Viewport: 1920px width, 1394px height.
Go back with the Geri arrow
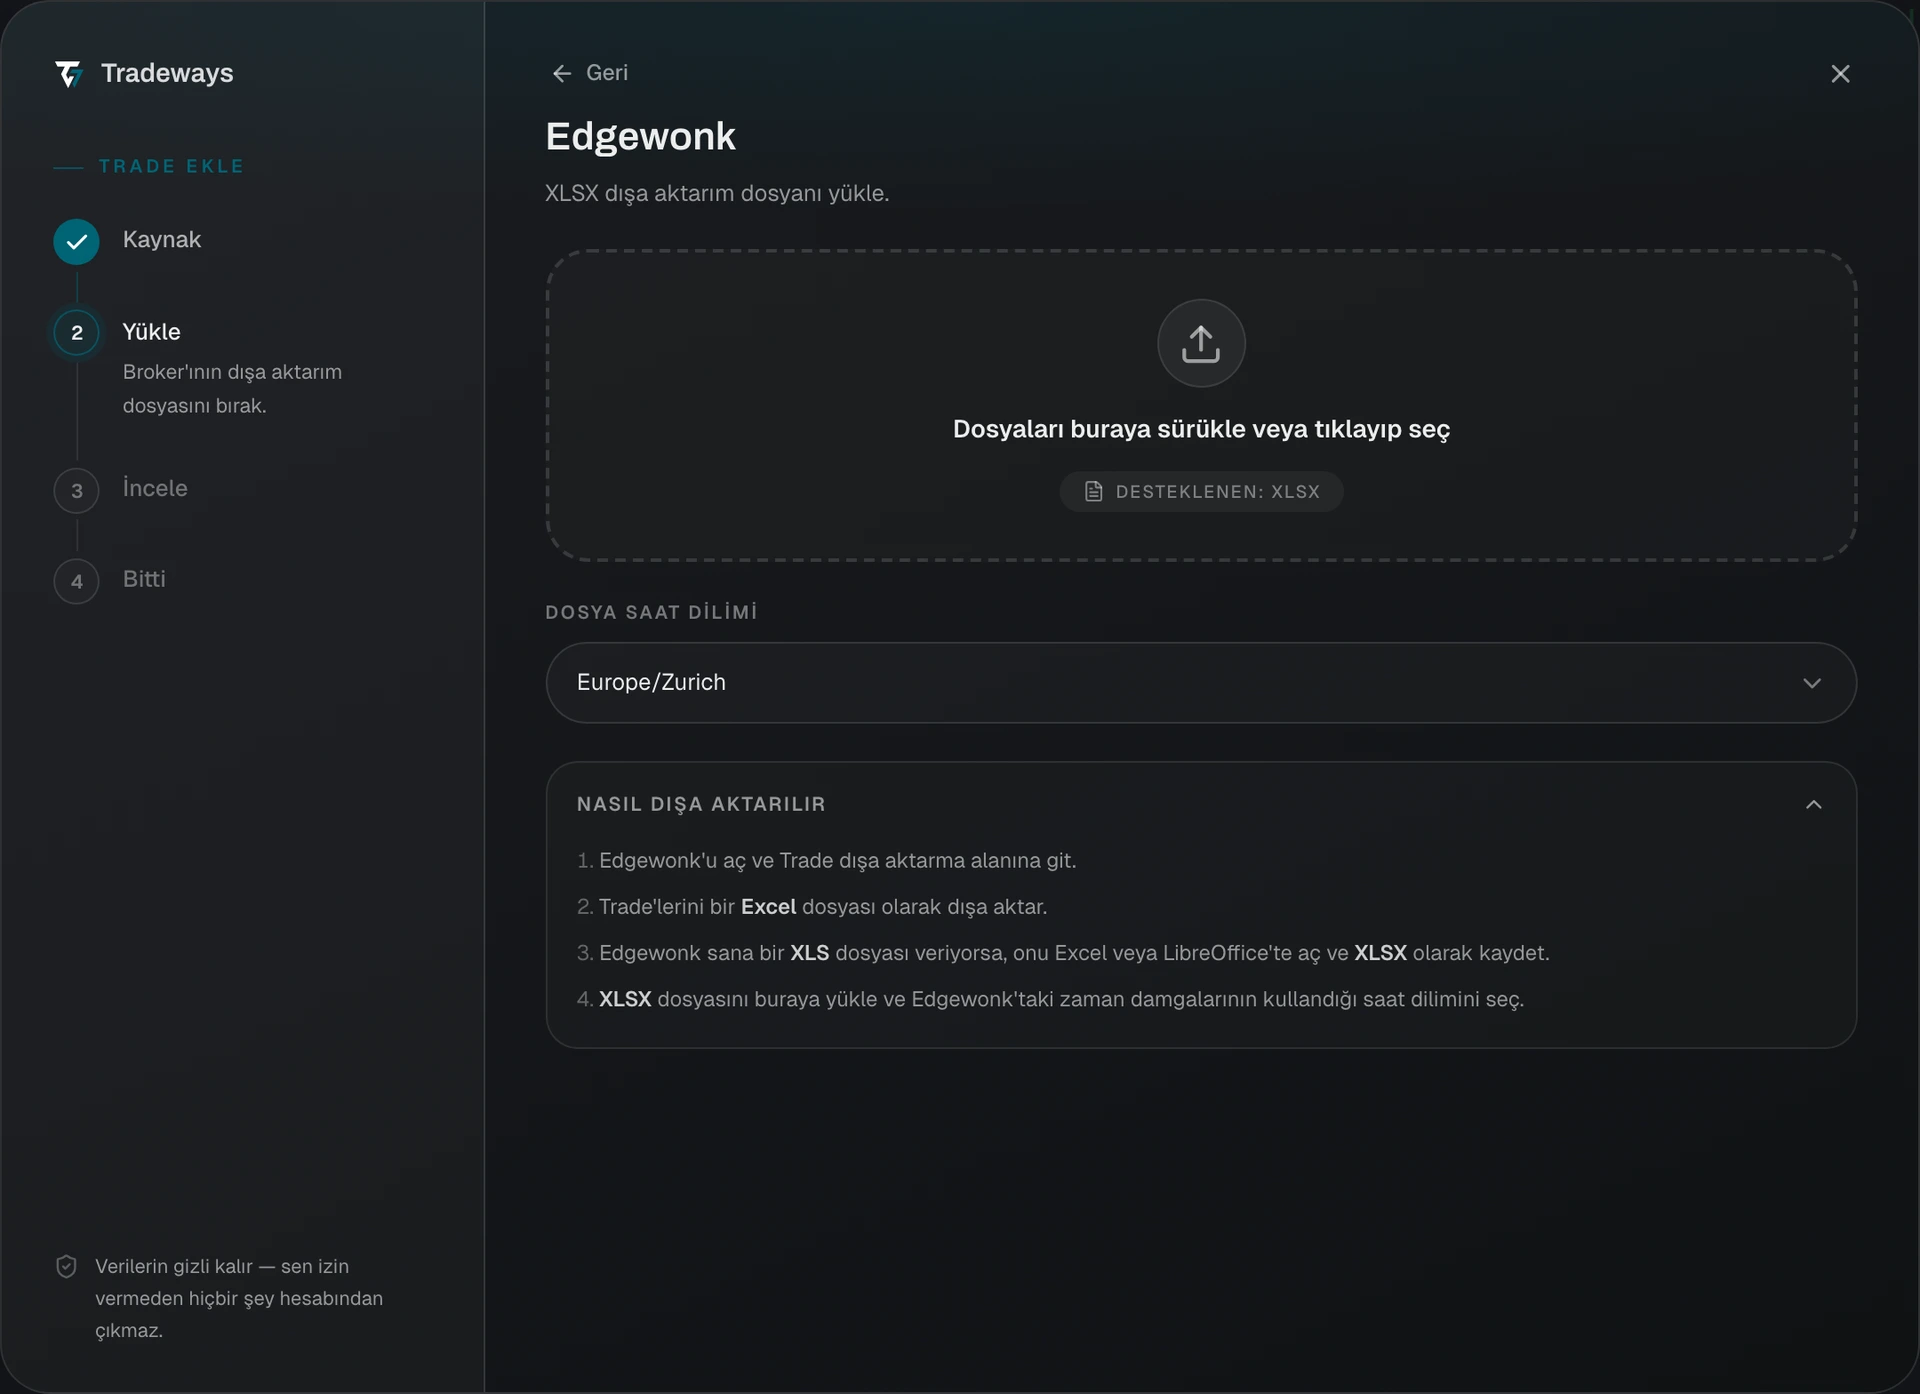(562, 73)
